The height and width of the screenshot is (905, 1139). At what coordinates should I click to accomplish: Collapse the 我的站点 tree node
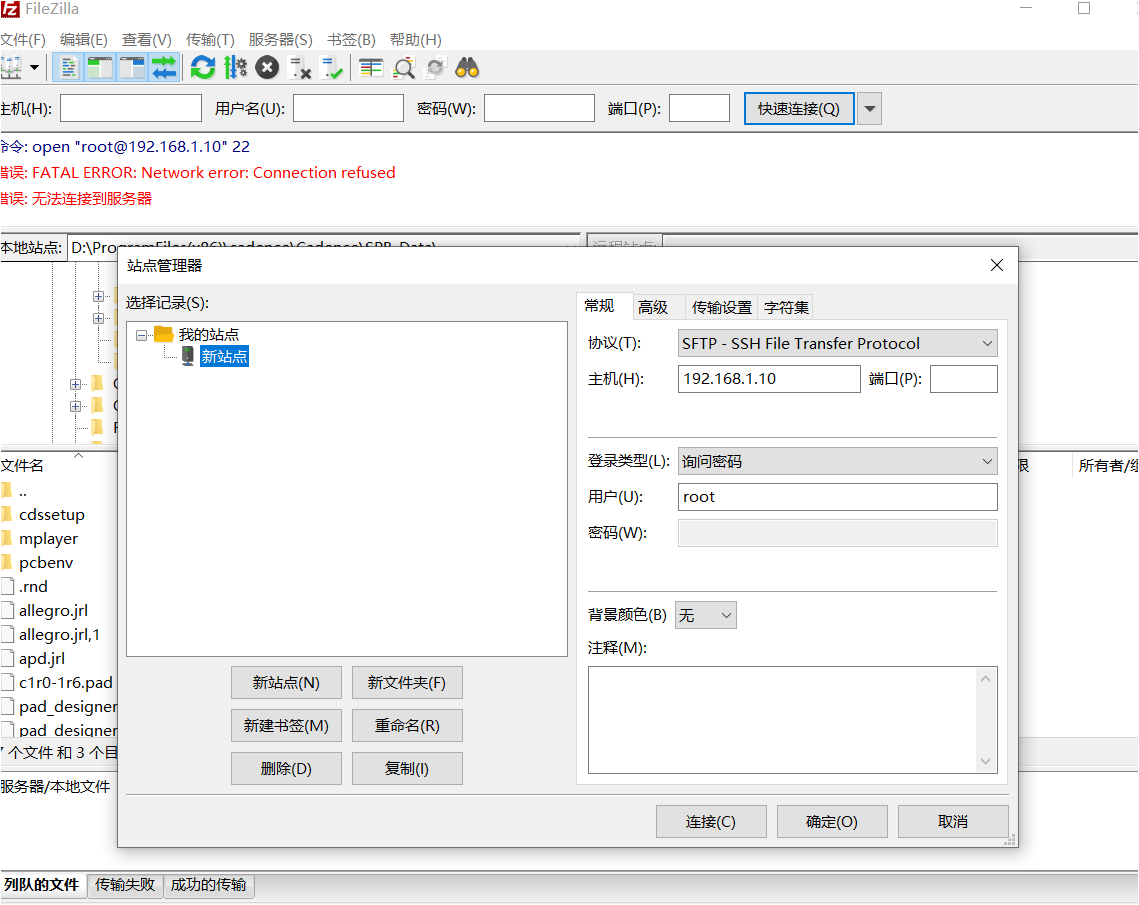(x=142, y=334)
